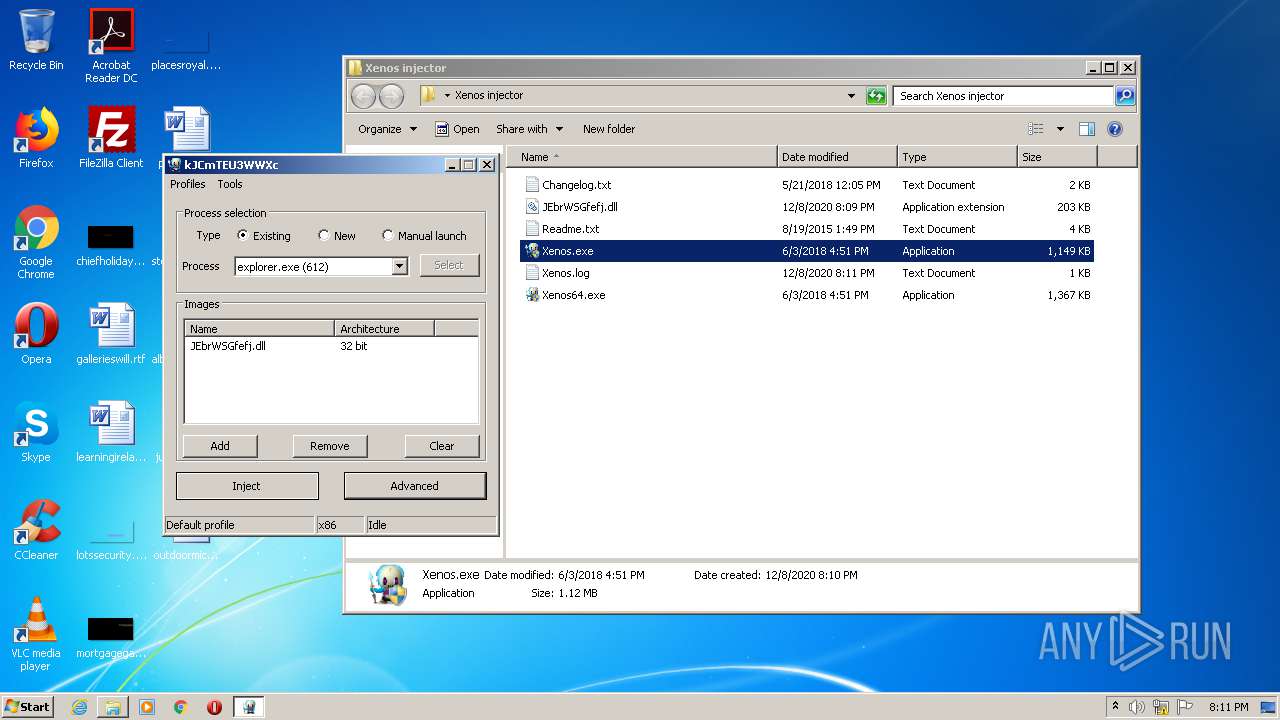Click the volume tray icon
Screen dimensions: 1280x720
pos(1136,707)
